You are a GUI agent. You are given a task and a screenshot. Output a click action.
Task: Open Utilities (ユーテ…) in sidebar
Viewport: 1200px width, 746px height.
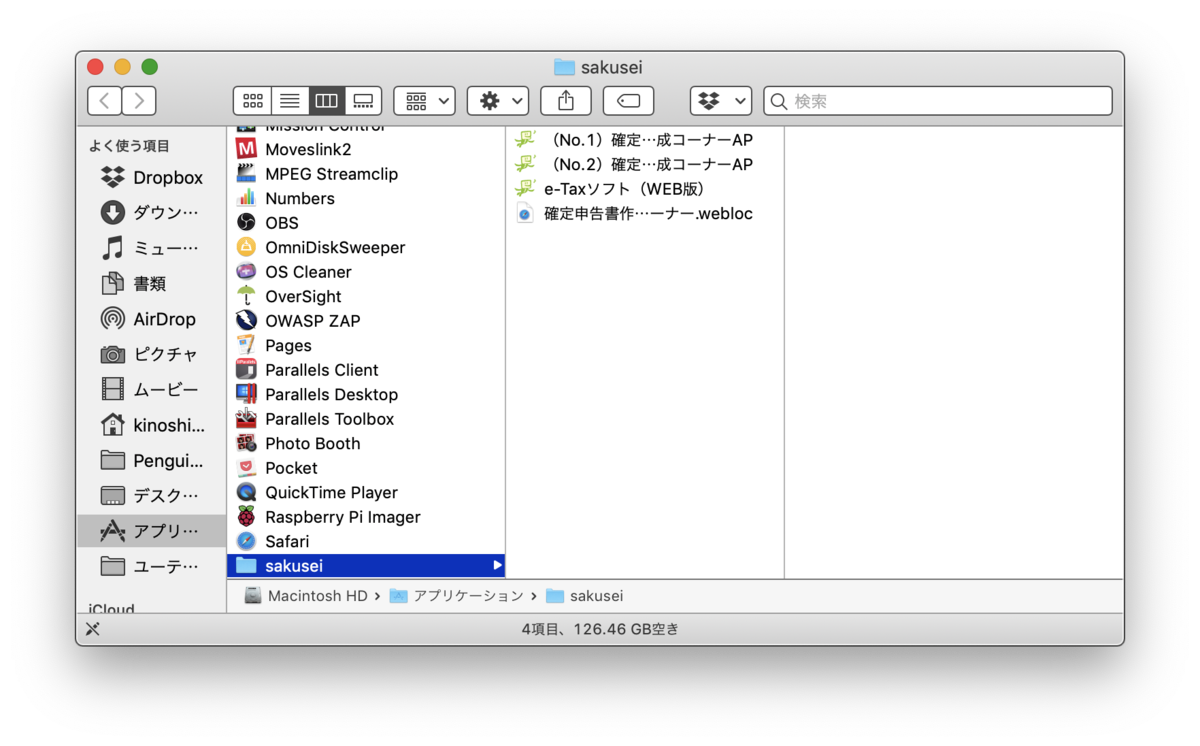click(150, 566)
